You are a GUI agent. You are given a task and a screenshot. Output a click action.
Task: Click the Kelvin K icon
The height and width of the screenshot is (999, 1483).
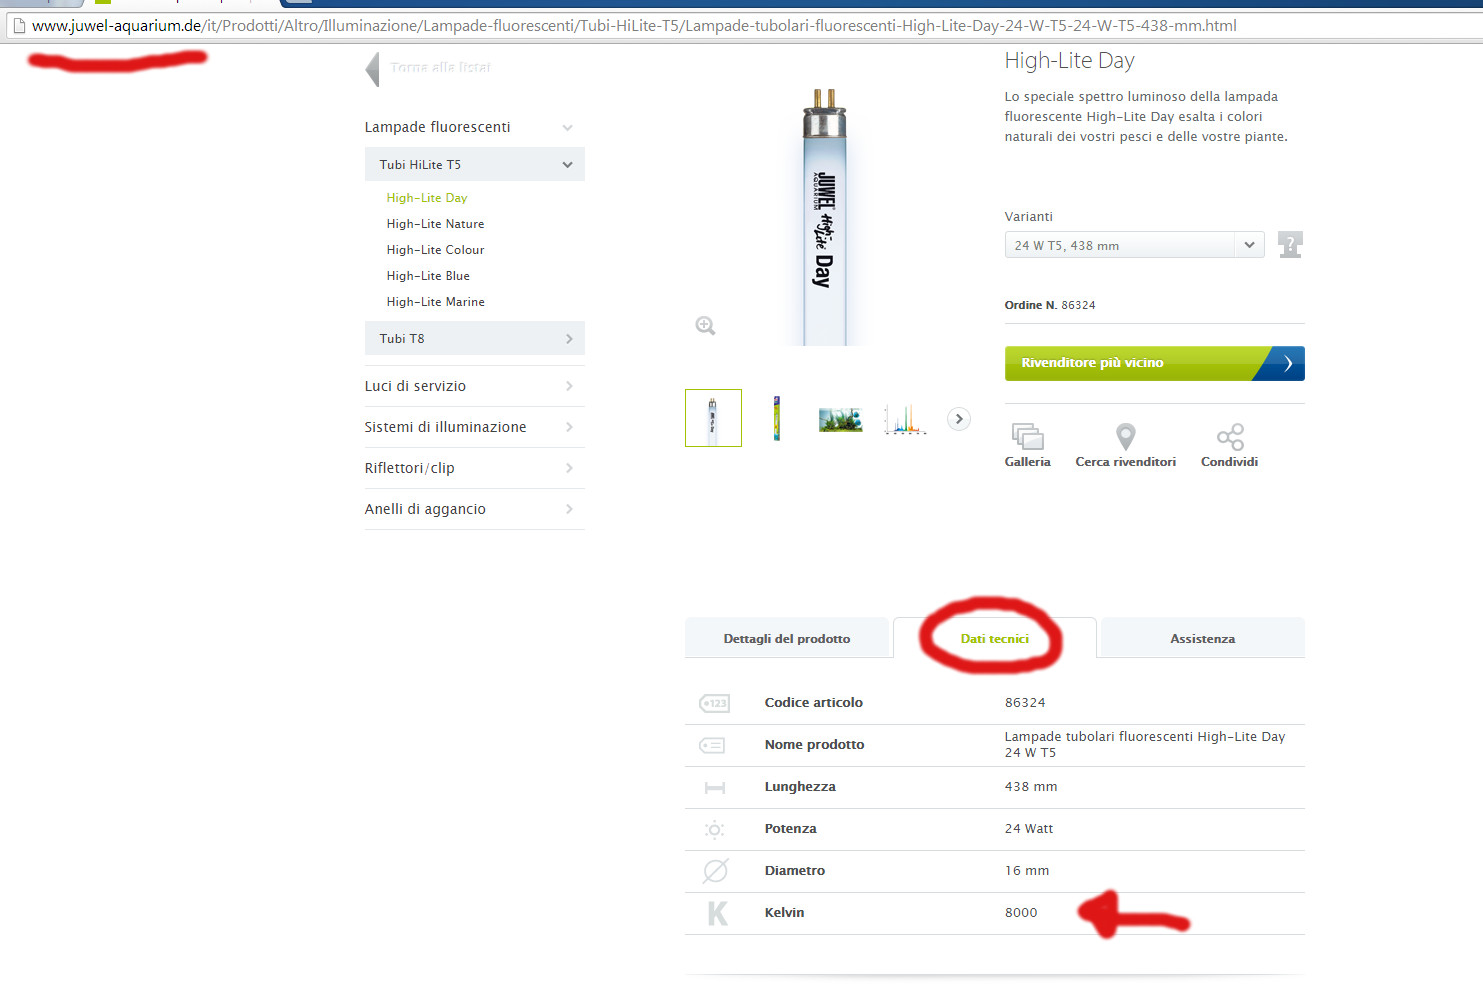tap(717, 913)
